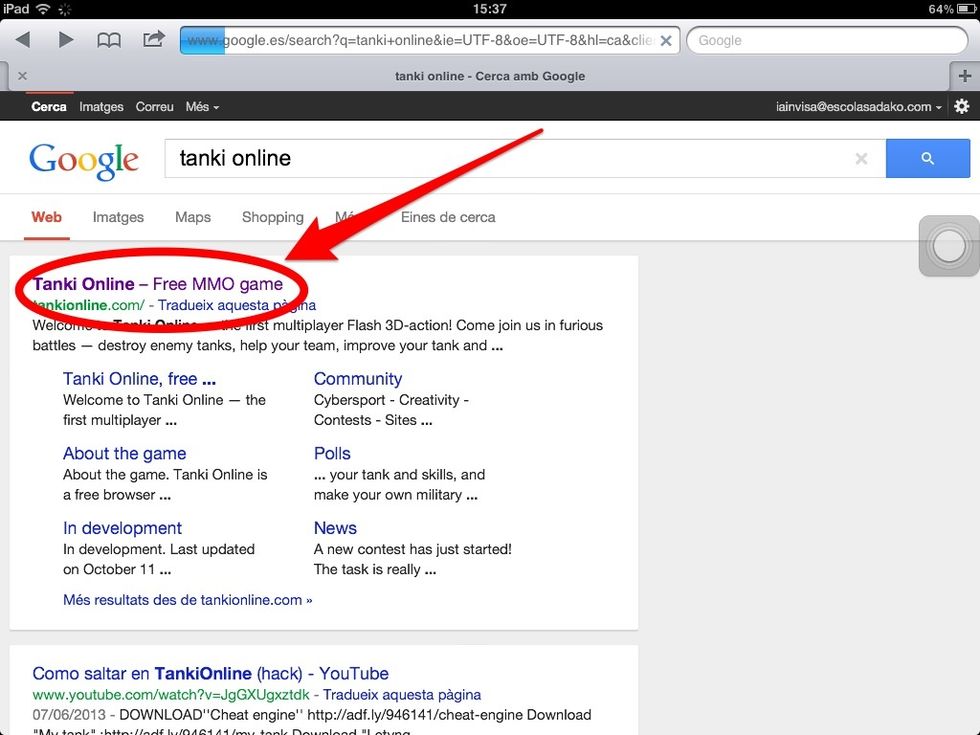Viewport: 980px width, 735px height.
Task: Click Eines de cerca
Action: tap(448, 217)
